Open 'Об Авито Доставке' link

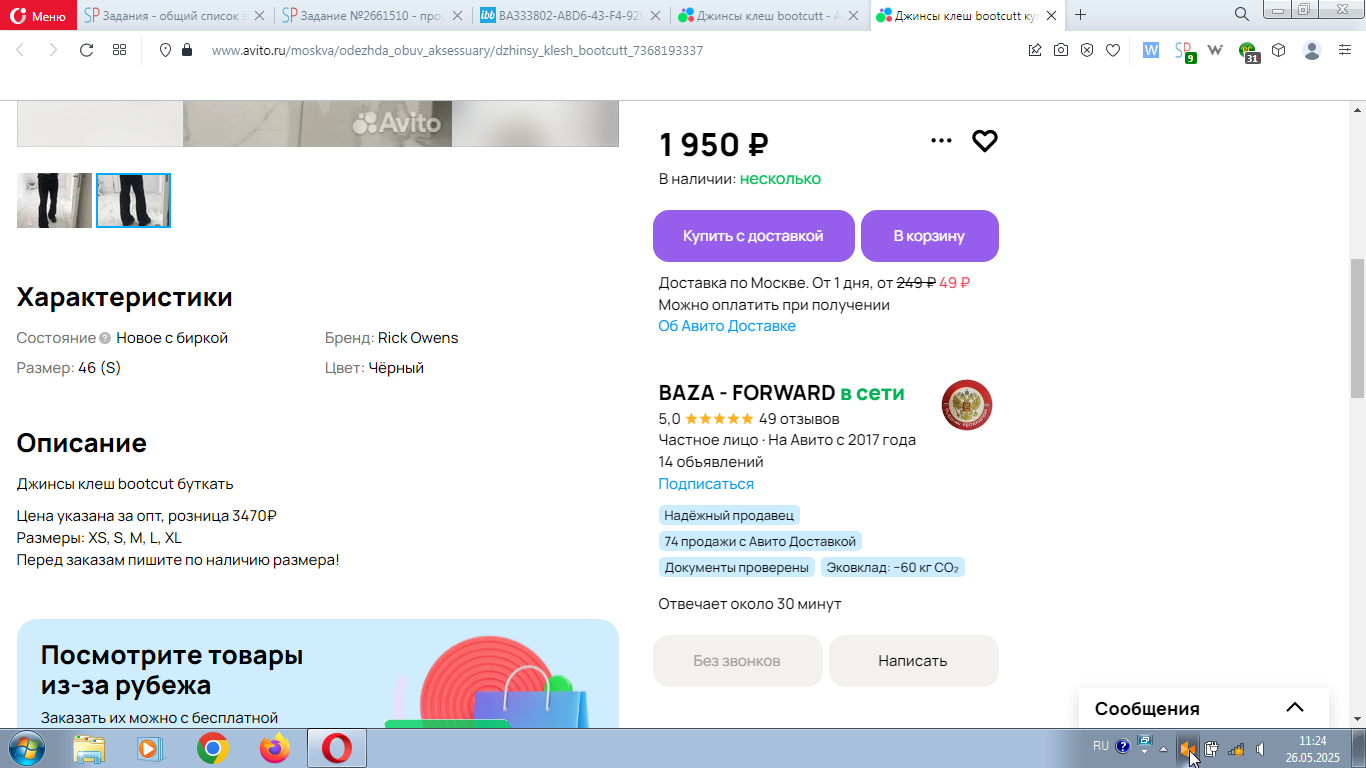coord(727,326)
